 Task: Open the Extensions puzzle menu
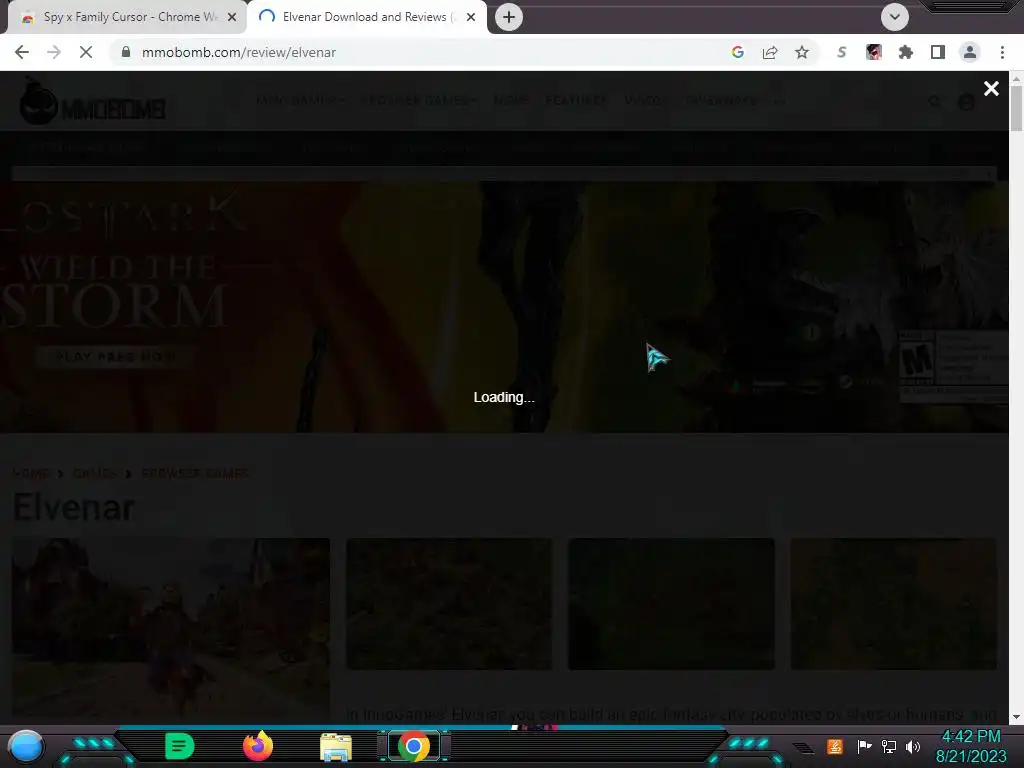tap(906, 52)
